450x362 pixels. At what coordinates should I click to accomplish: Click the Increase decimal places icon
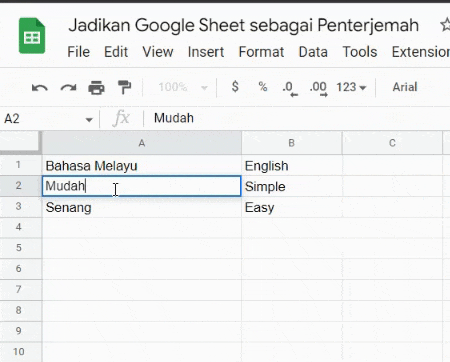[318, 89]
